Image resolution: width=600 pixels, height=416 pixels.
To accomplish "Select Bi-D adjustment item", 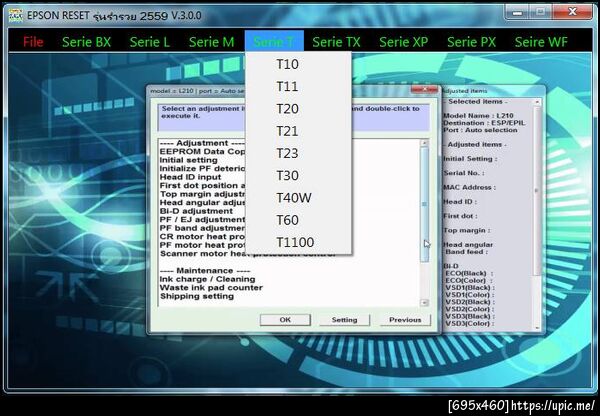I will (x=196, y=211).
